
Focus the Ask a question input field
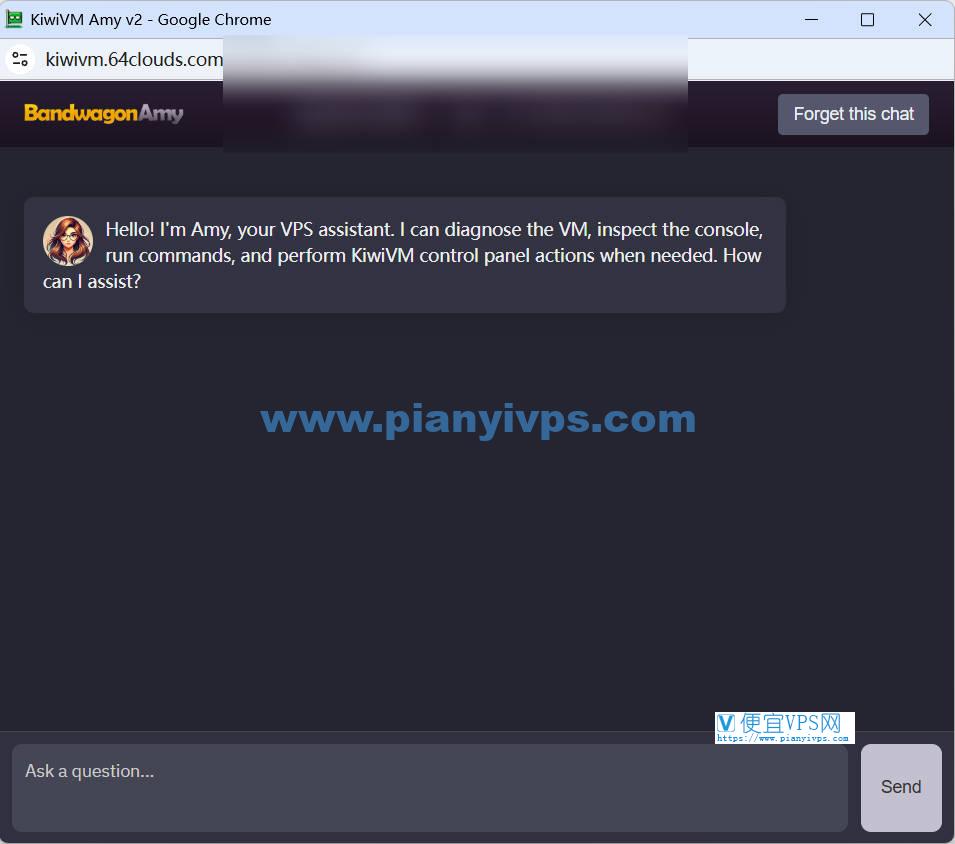[429, 787]
